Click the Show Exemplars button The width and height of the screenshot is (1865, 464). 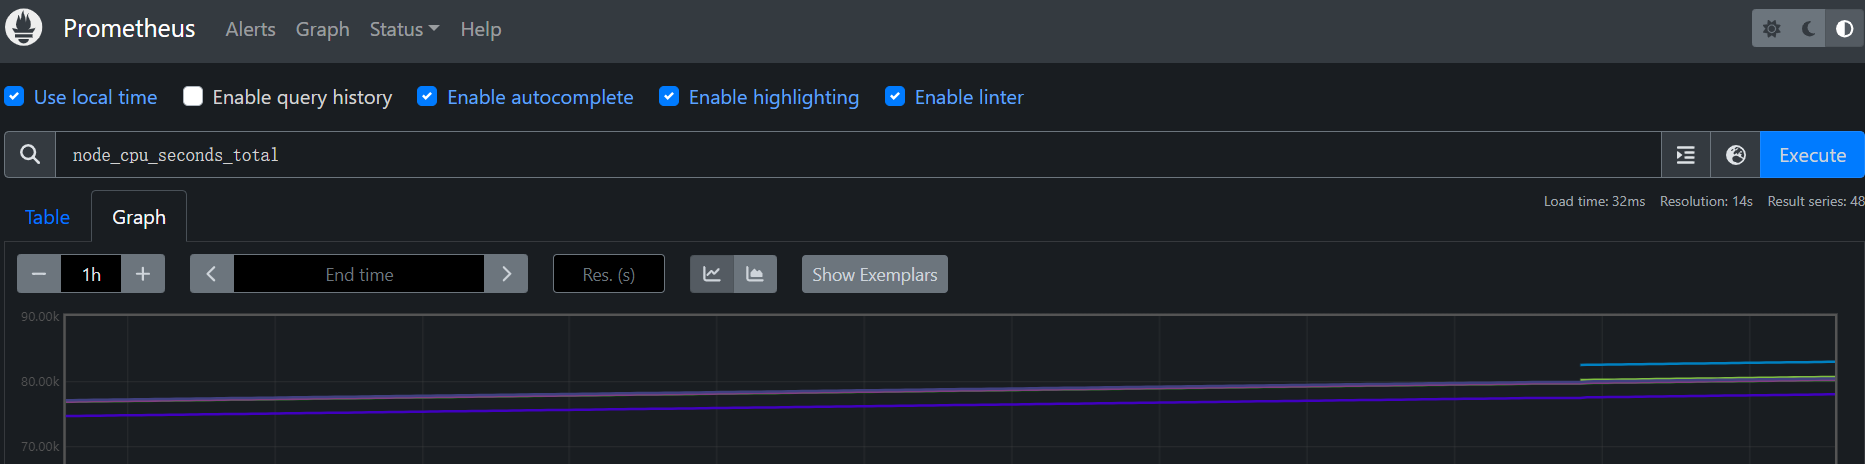pos(874,274)
